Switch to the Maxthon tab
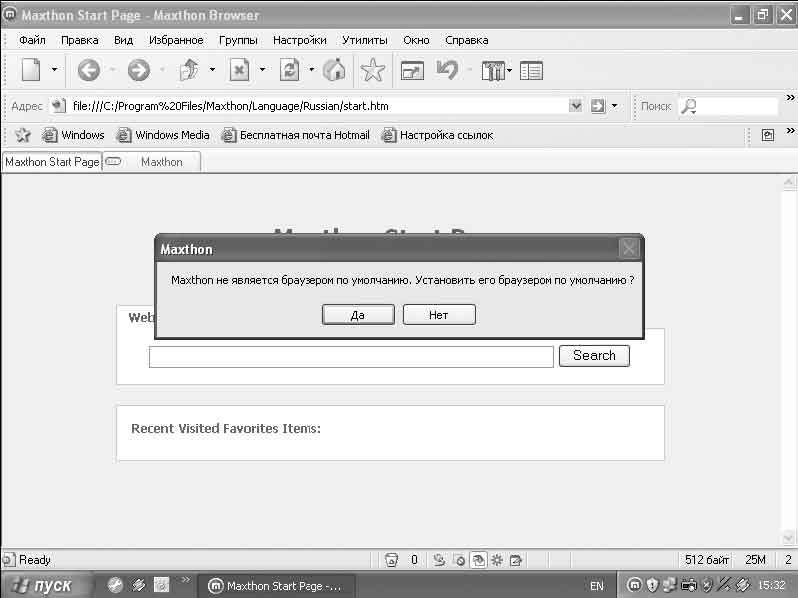Viewport: 798px width, 598px height. point(162,162)
